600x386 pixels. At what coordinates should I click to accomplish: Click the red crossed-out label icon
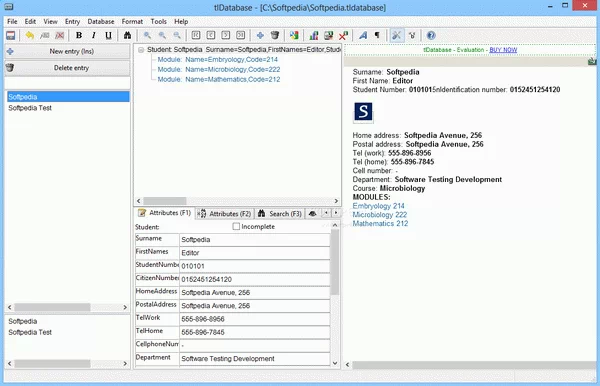pyautogui.click(x=59, y=36)
